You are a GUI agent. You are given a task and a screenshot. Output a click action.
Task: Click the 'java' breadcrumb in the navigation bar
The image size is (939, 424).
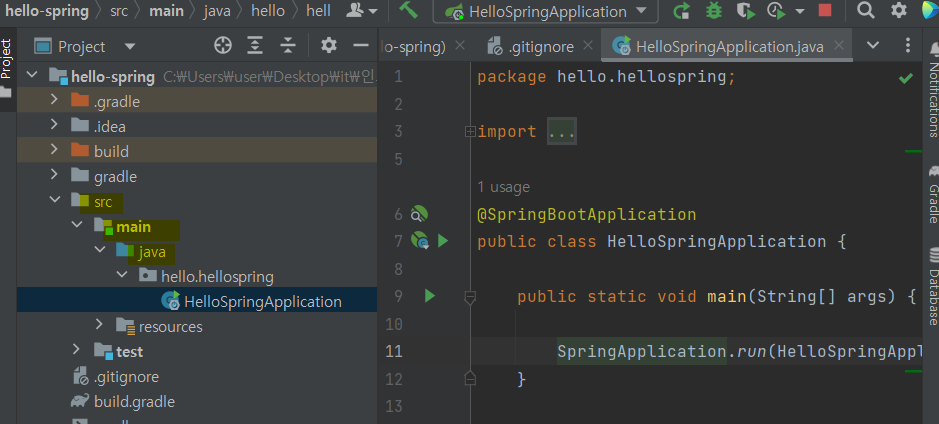click(217, 11)
